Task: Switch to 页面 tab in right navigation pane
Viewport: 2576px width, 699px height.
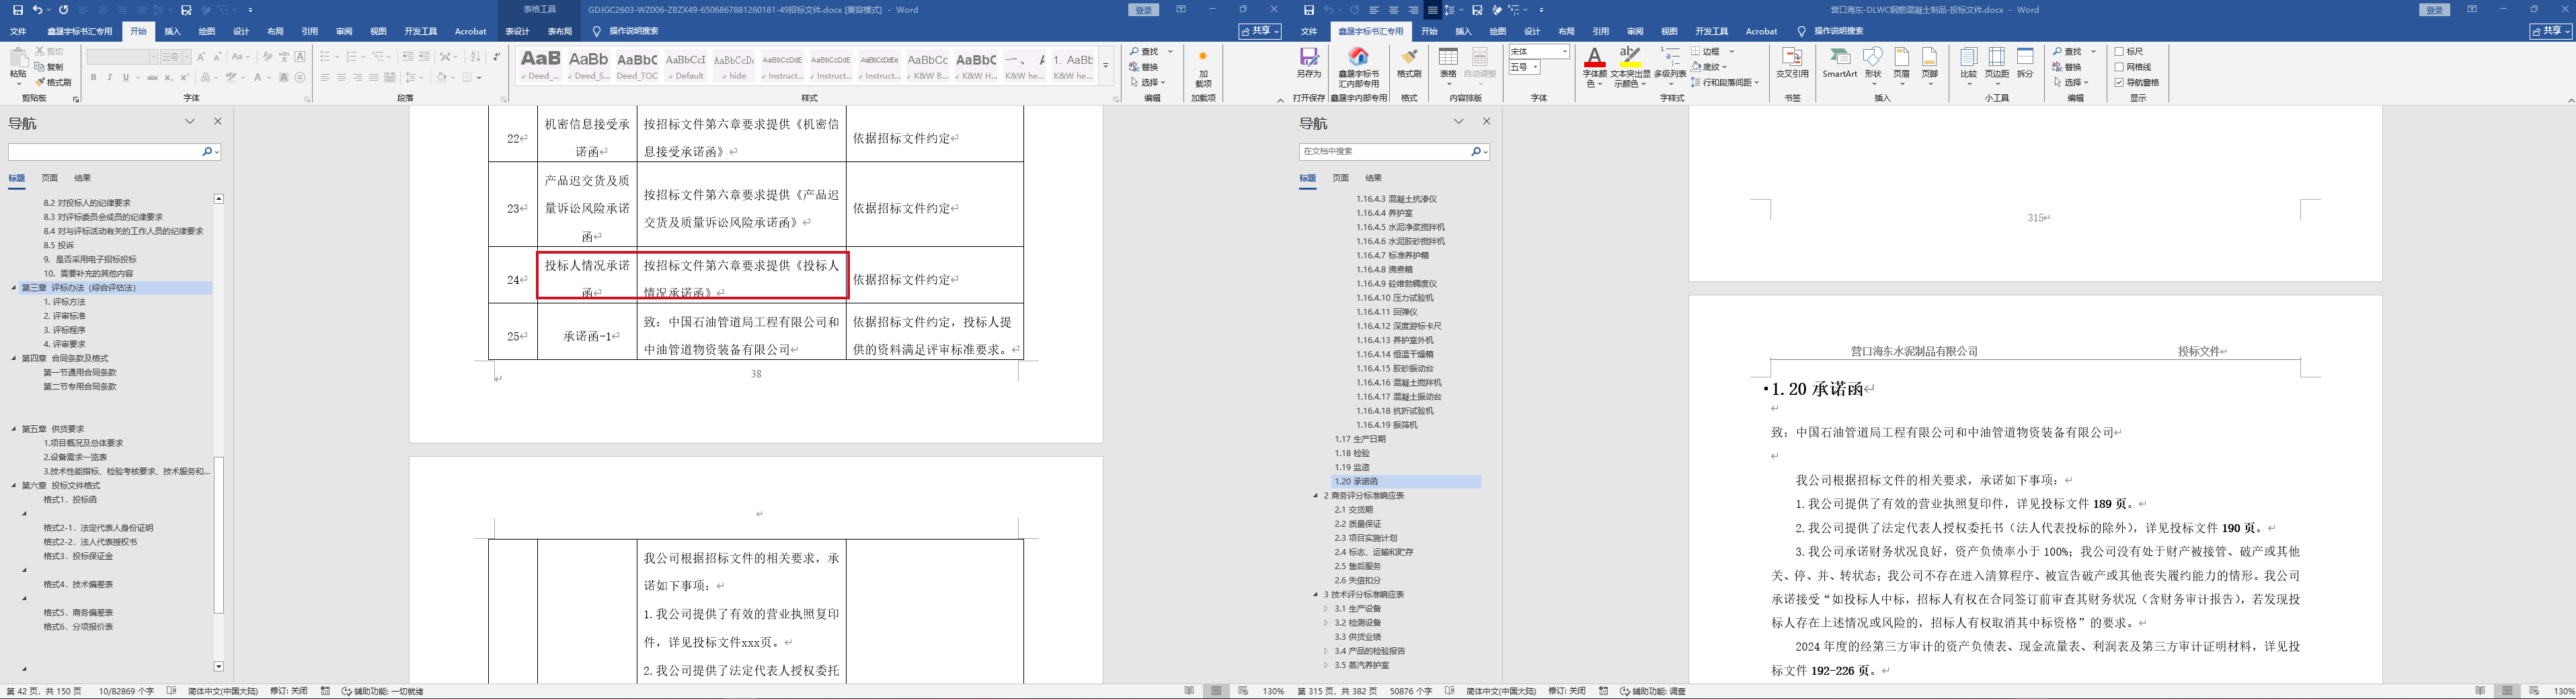Action: [1341, 178]
